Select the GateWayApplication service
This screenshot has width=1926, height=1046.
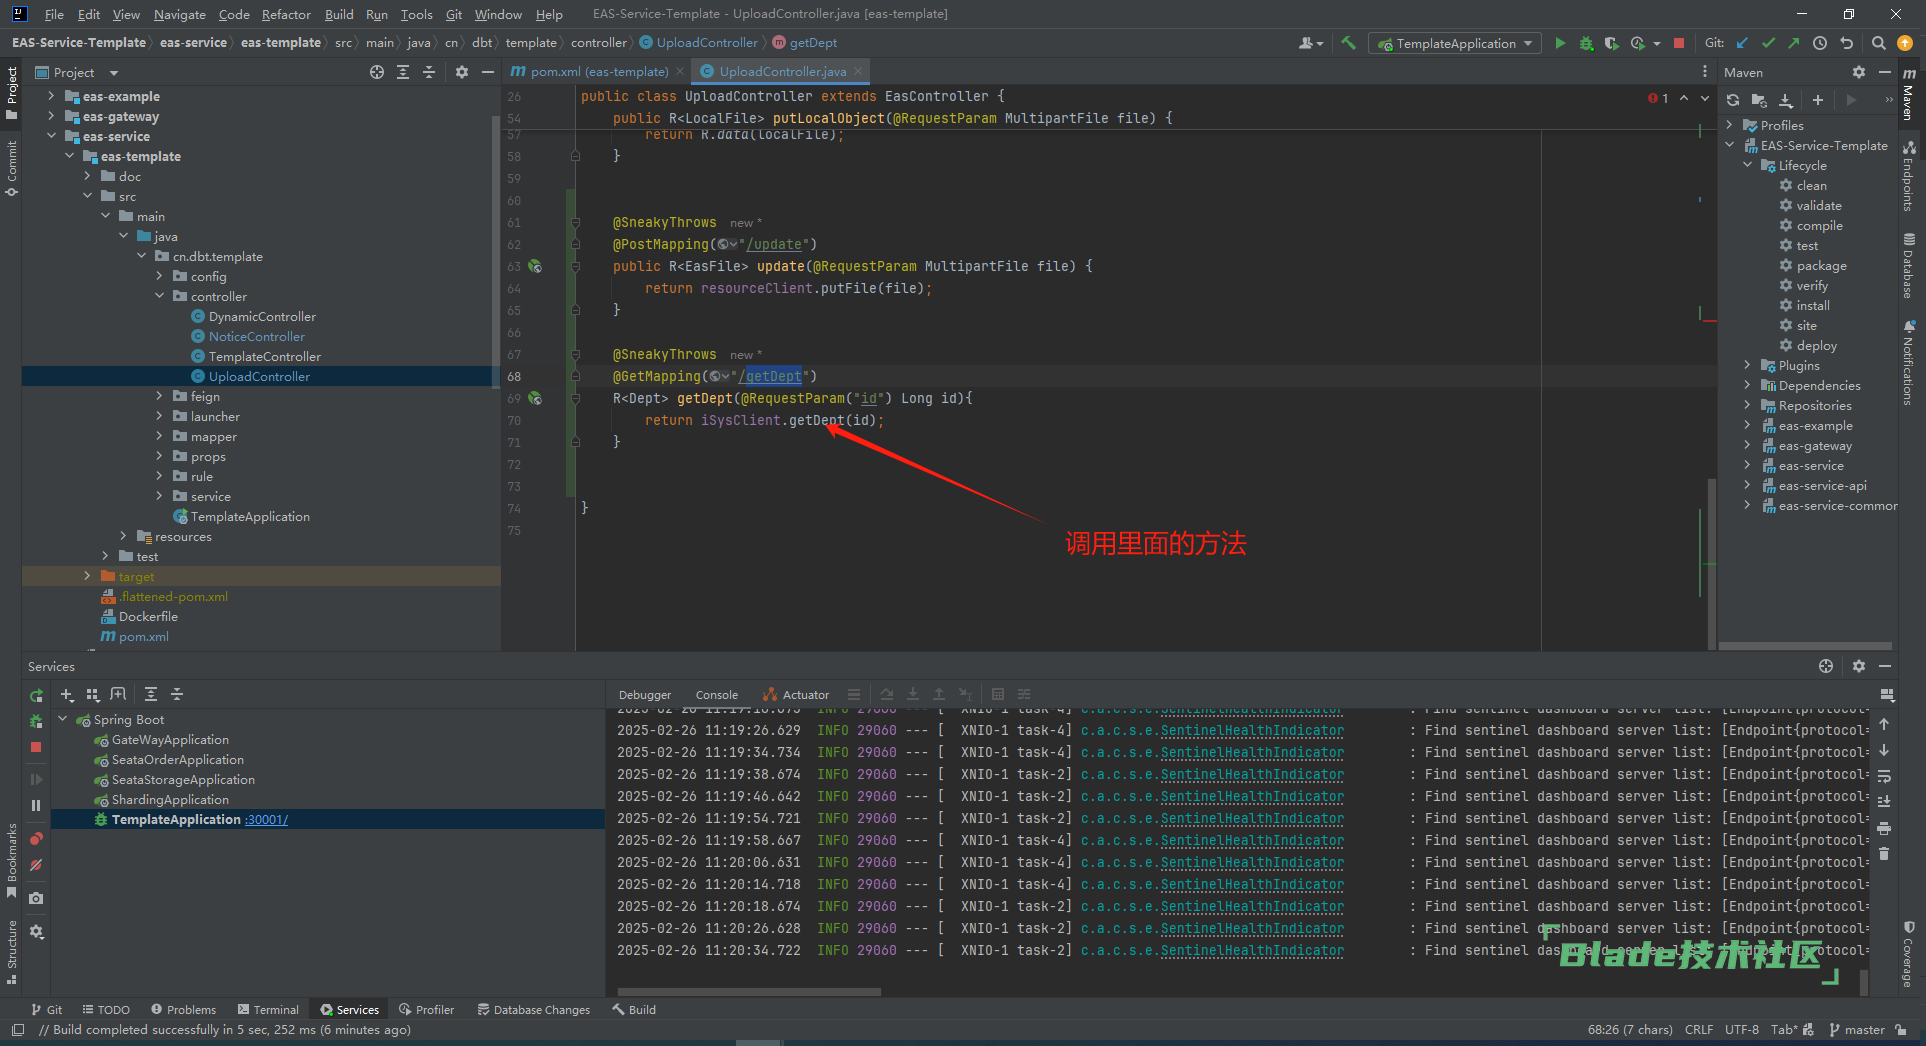170,739
